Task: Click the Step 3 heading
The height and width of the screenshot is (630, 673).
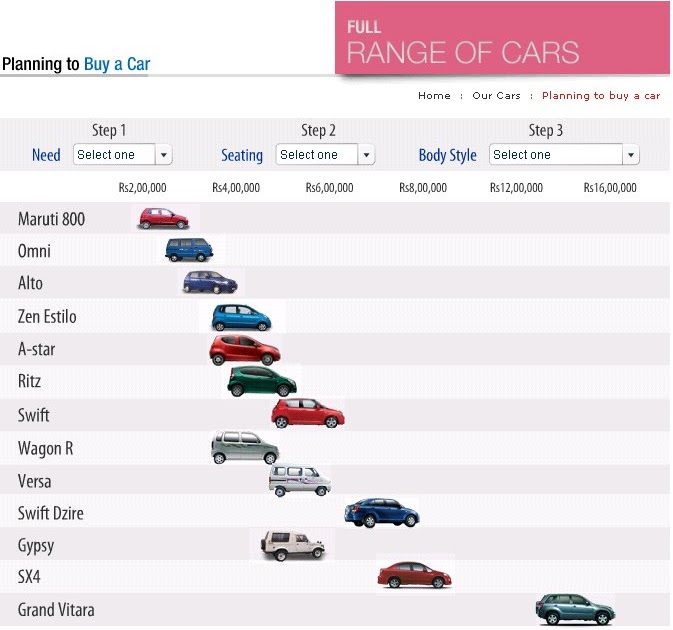Action: coord(546,130)
